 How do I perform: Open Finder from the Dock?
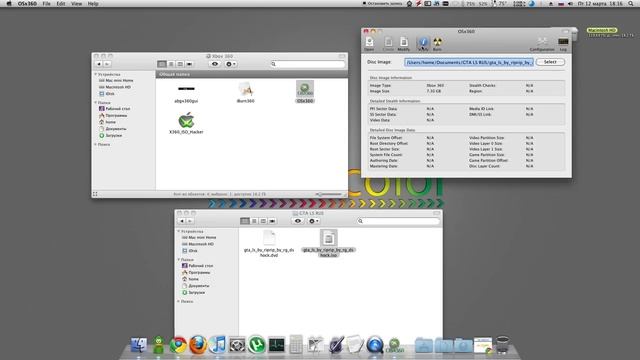(x=139, y=345)
